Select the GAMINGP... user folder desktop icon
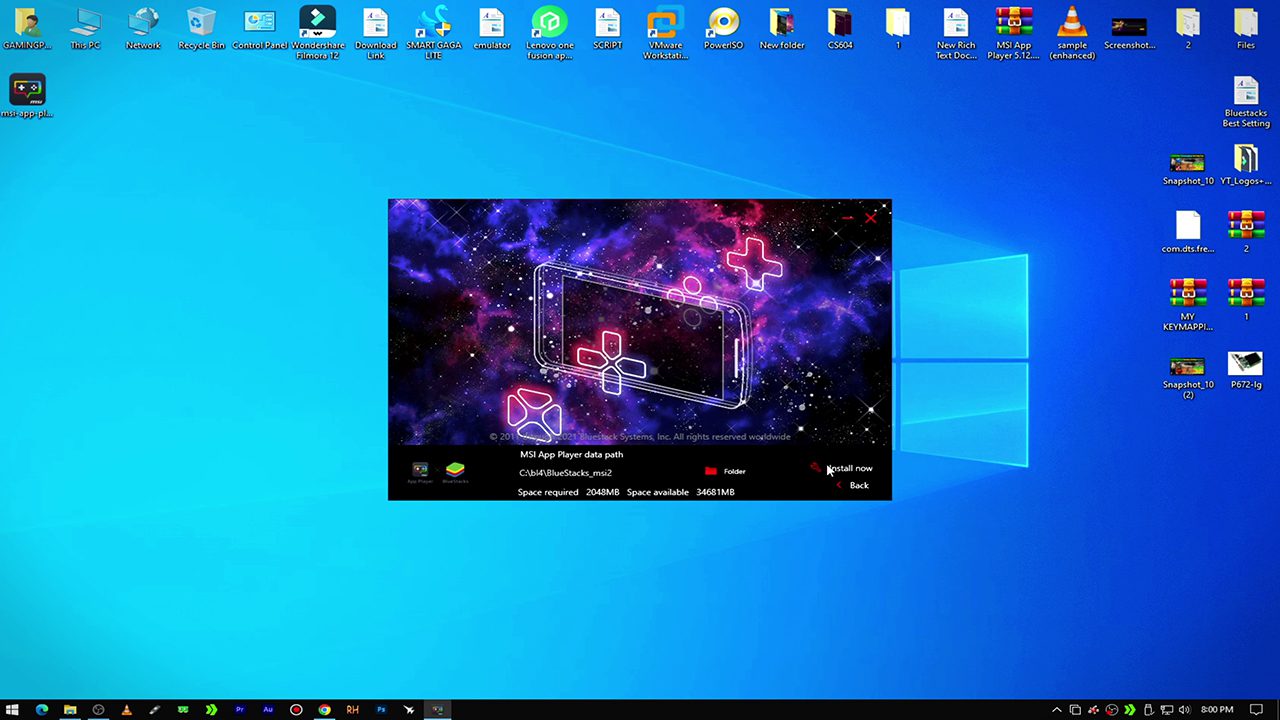Image resolution: width=1280 pixels, height=720 pixels. tap(27, 29)
